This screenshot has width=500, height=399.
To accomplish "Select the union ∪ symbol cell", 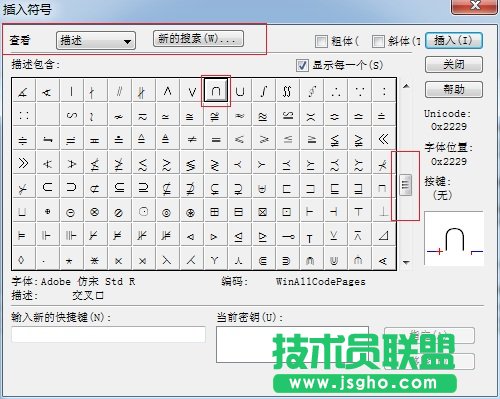I will [240, 90].
